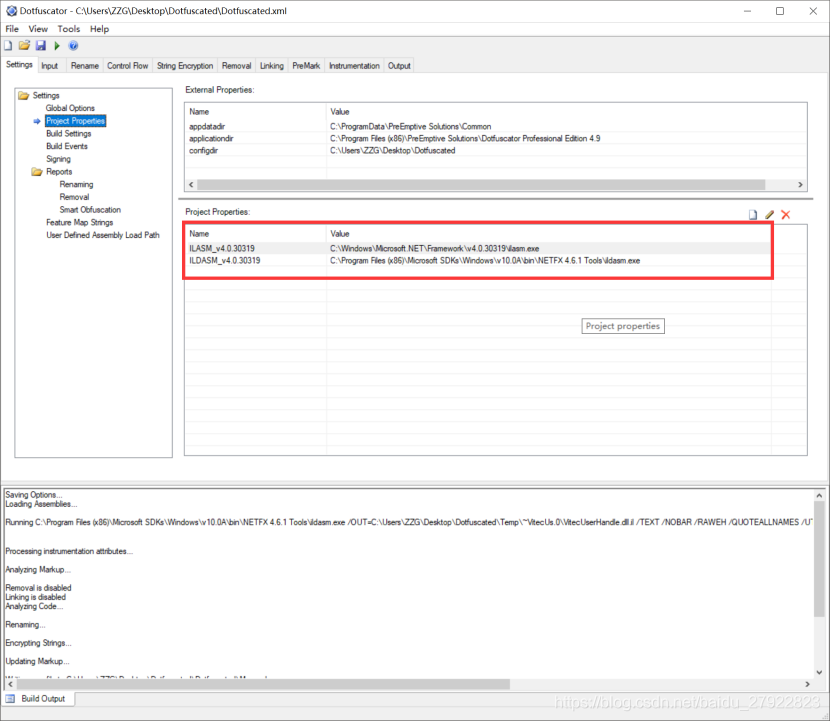Select the Settings root tree node
Viewport: 830px width, 721px height.
click(x=46, y=95)
